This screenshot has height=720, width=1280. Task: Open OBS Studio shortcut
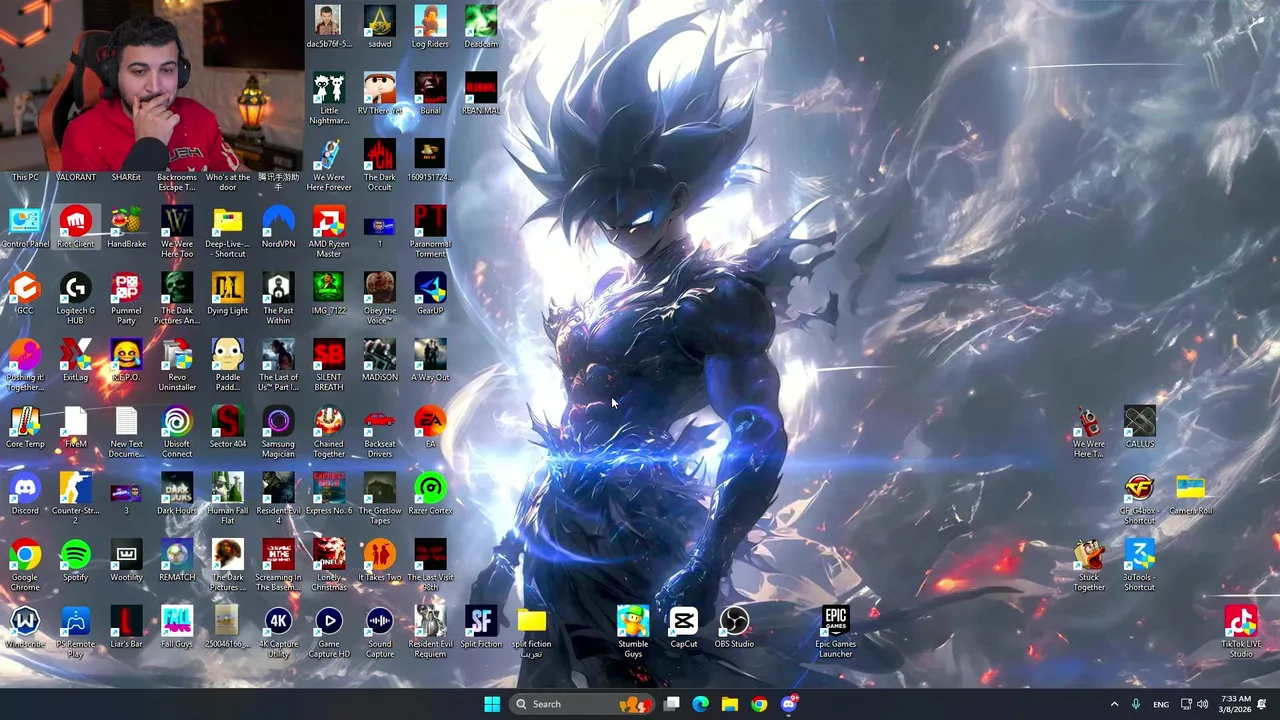pos(734,628)
